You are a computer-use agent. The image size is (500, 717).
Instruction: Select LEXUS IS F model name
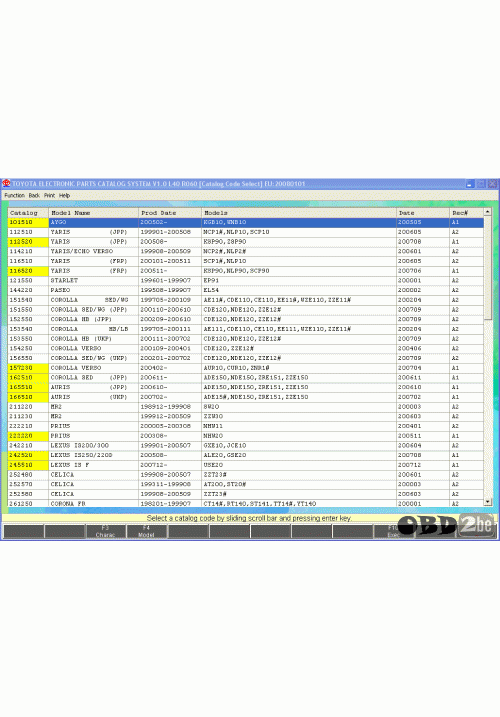pyautogui.click(x=93, y=465)
